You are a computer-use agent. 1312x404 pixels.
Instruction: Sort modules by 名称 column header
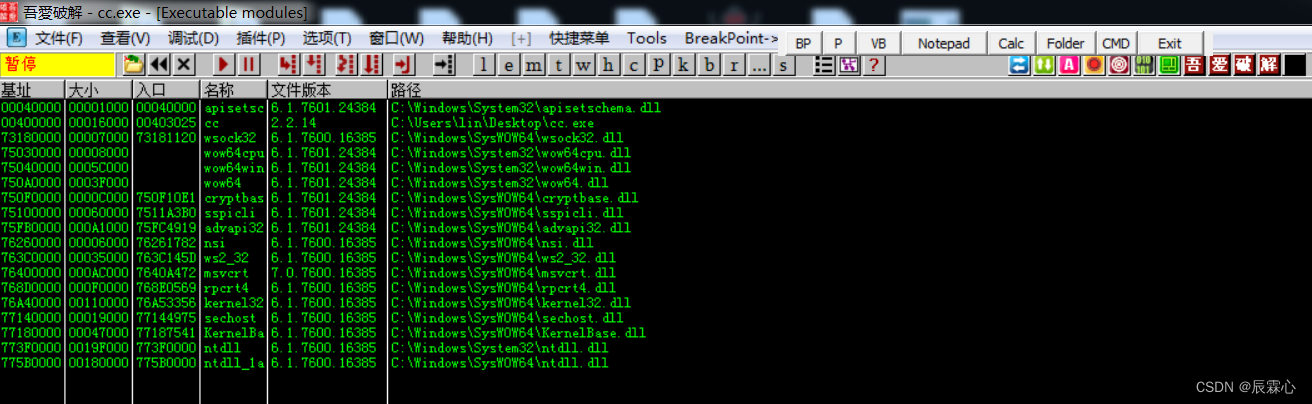click(234, 89)
